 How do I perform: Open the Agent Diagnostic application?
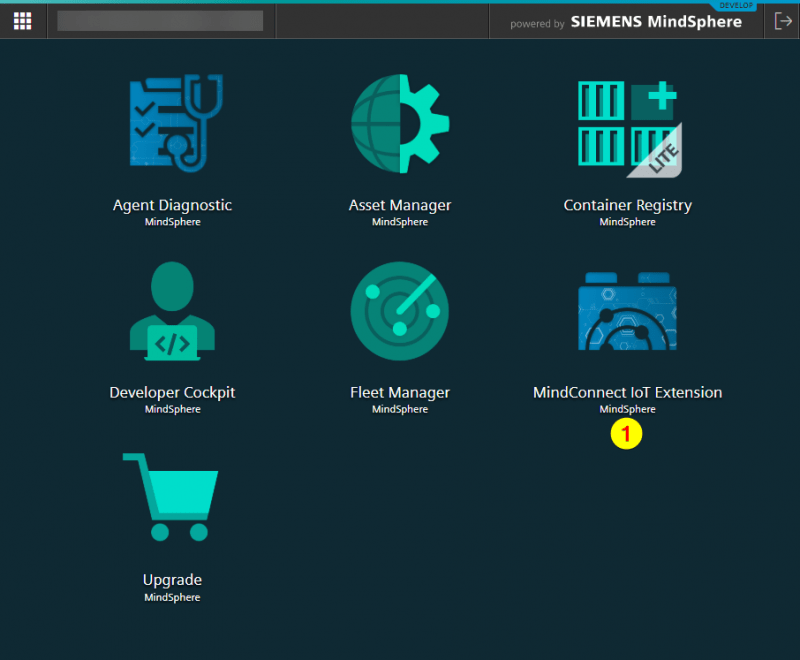coord(171,124)
